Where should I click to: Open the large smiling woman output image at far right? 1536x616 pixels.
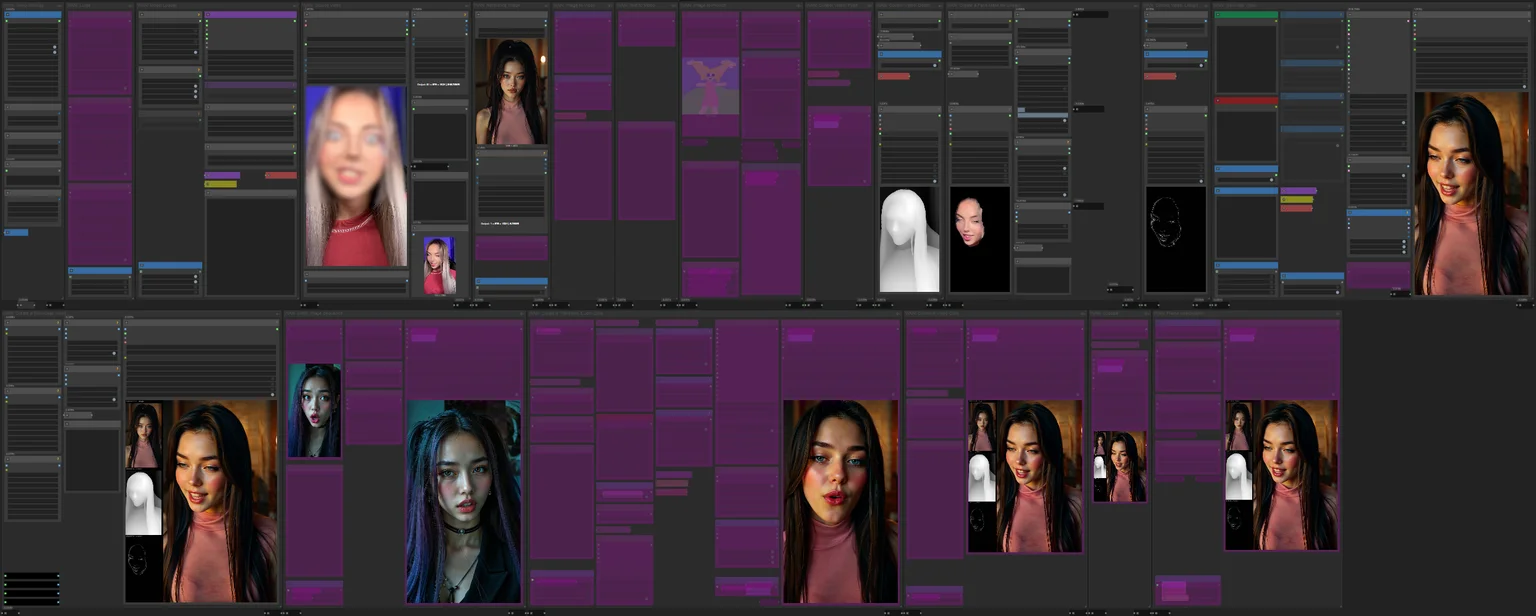coord(1471,194)
